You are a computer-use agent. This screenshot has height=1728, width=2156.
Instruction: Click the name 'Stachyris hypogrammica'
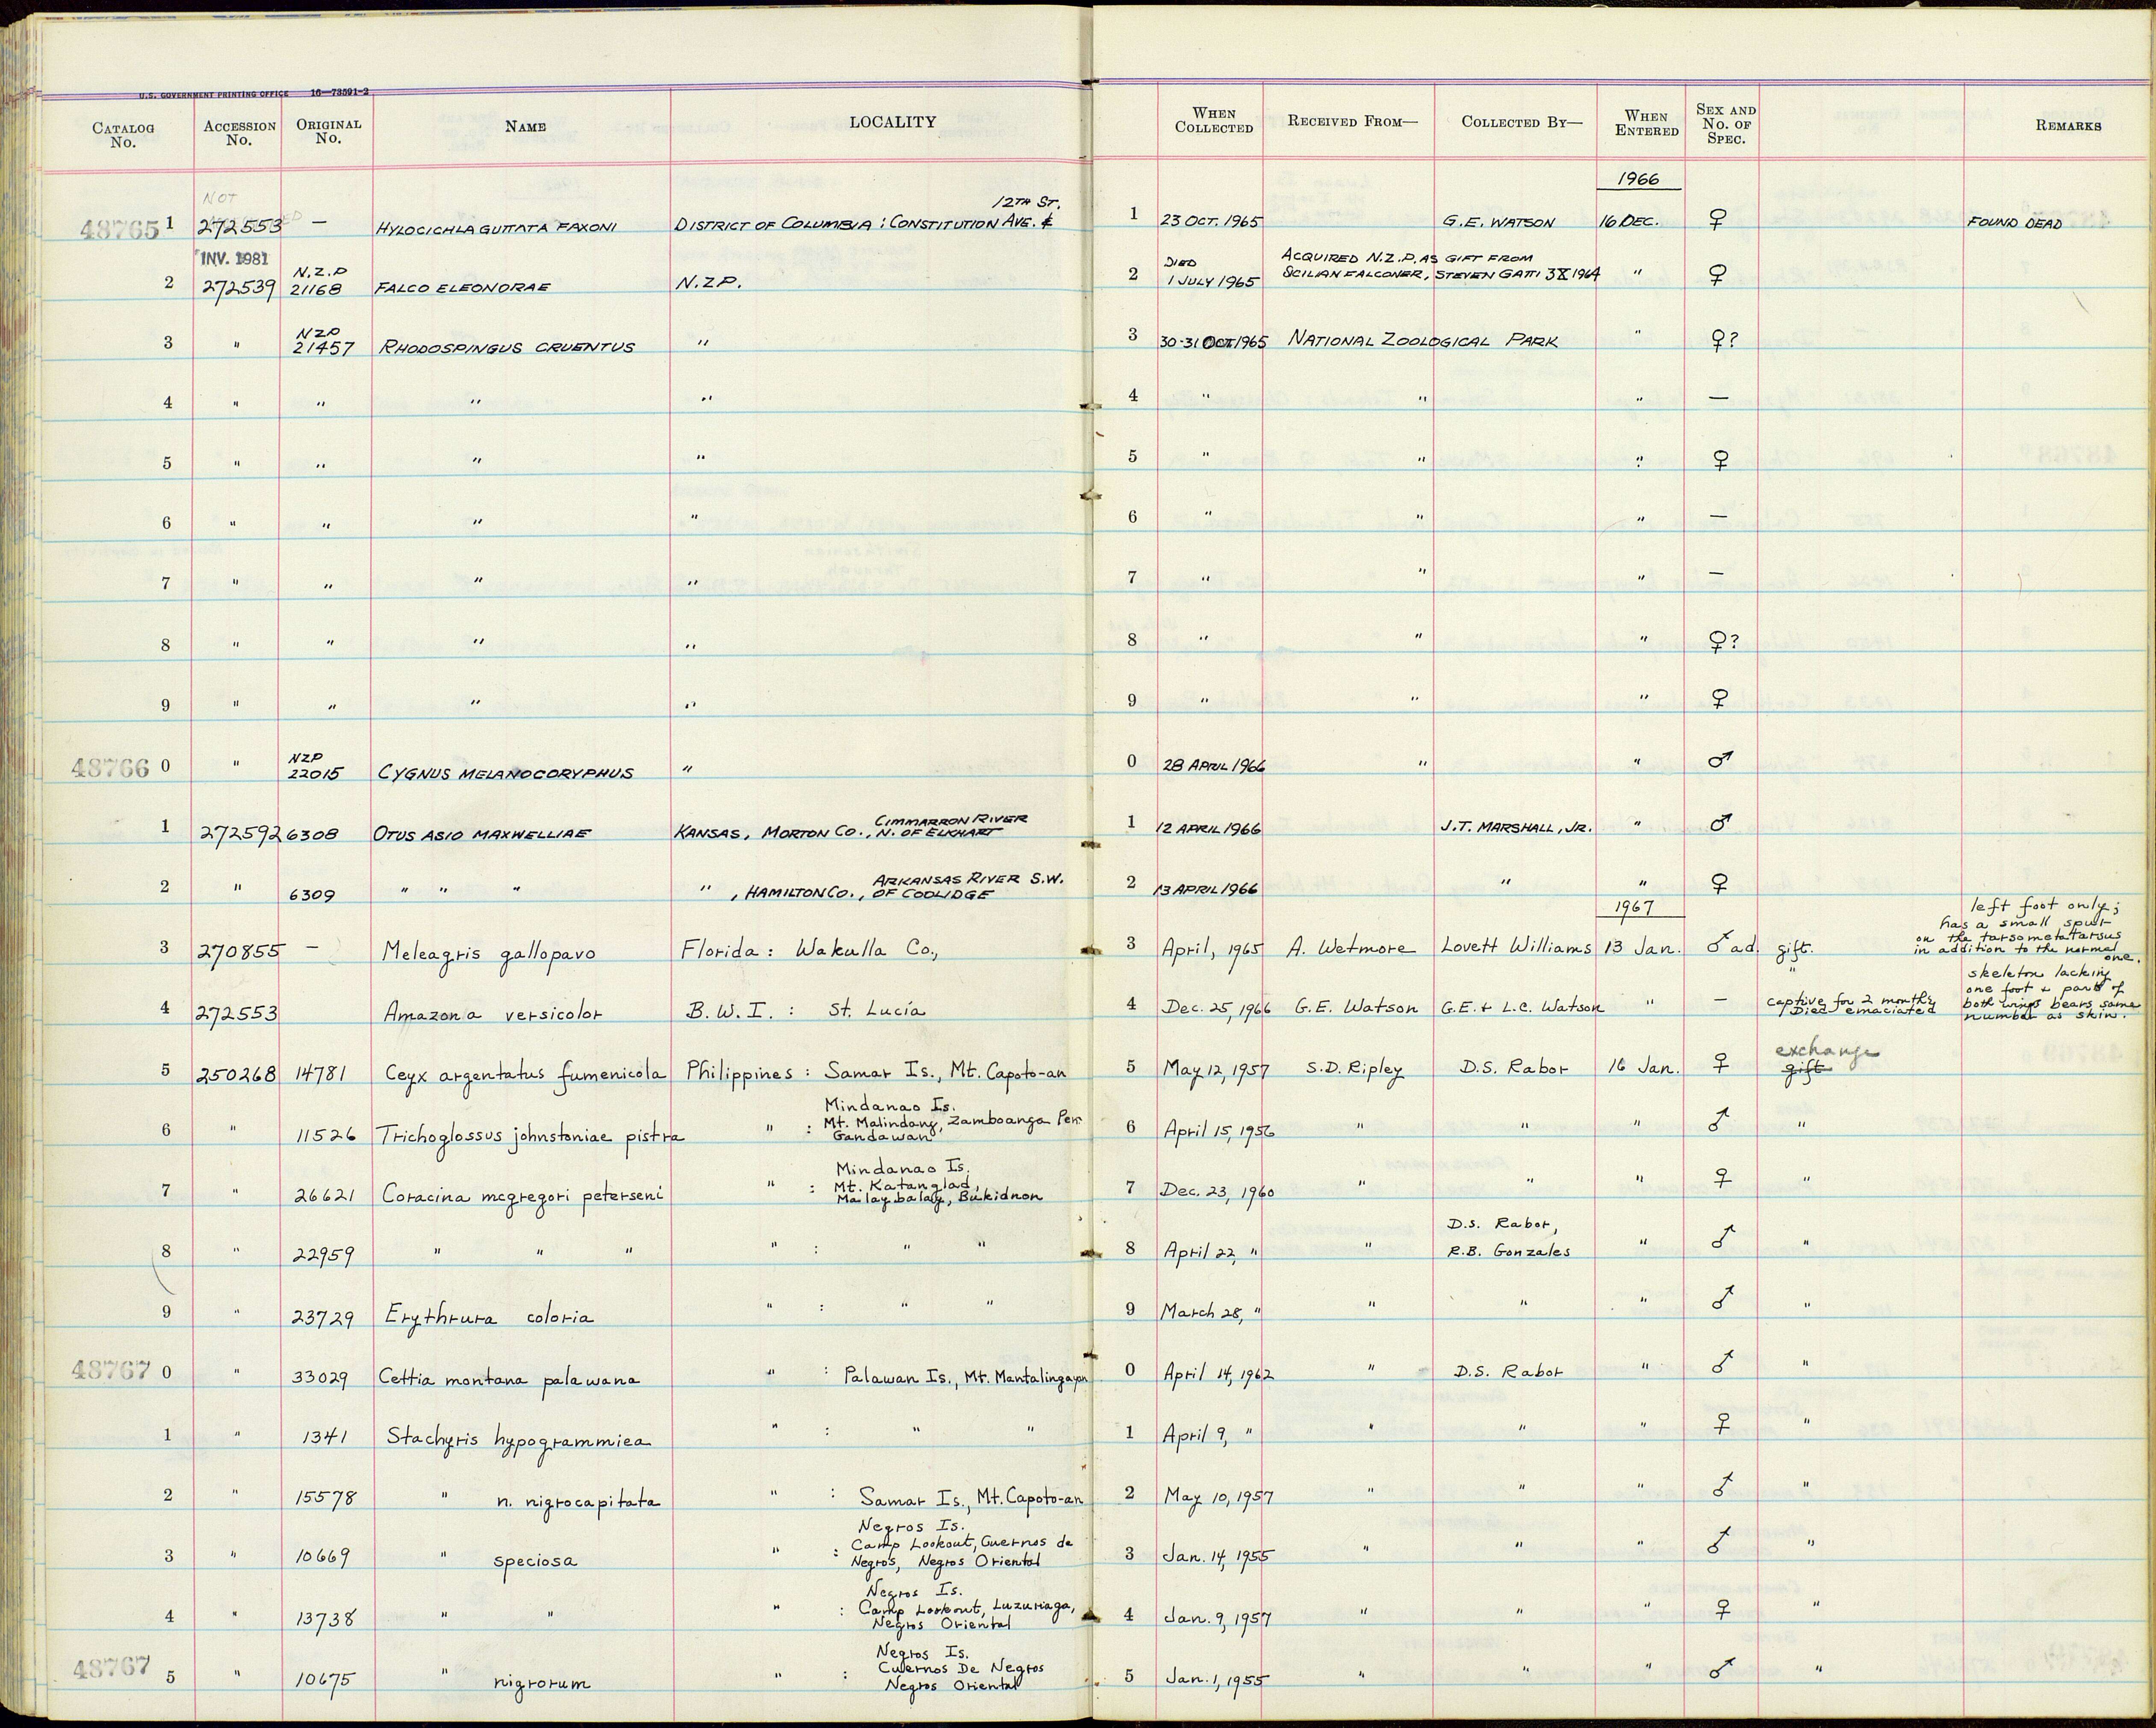click(x=518, y=1440)
